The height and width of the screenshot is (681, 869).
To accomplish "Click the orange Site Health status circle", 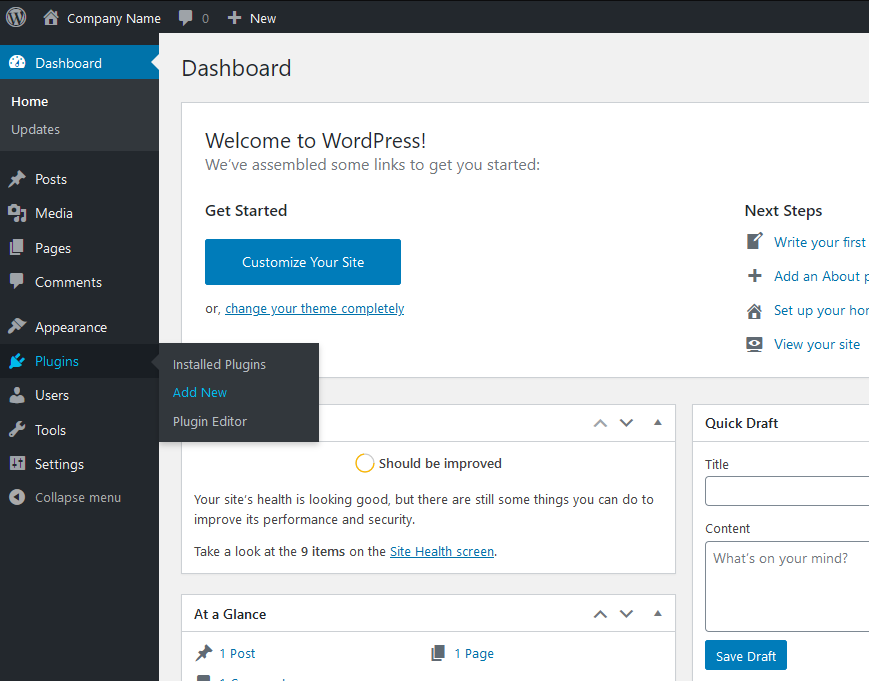I will 364,463.
